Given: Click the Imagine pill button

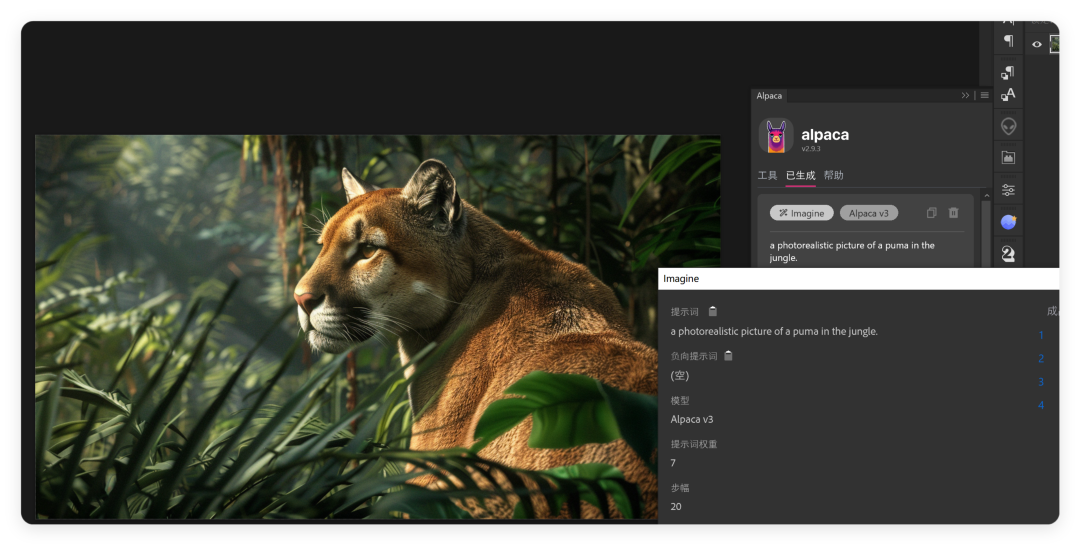Looking at the screenshot, I should point(802,213).
